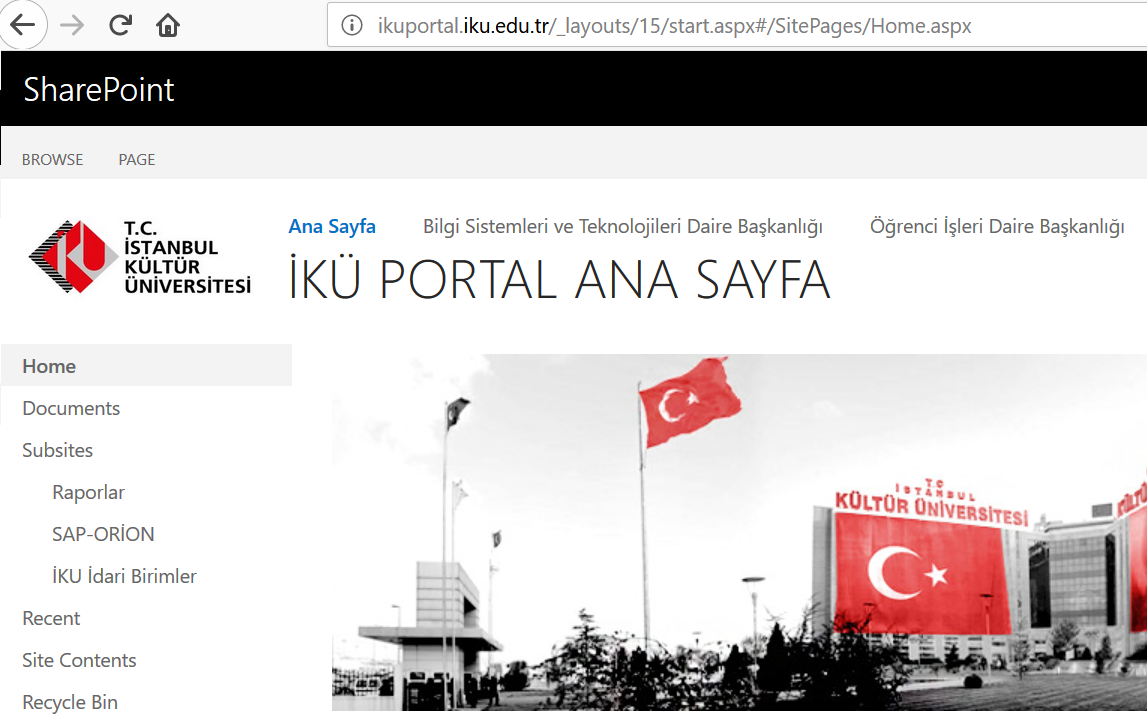
Task: Switch to the BROWSE ribbon tab
Action: 53,159
